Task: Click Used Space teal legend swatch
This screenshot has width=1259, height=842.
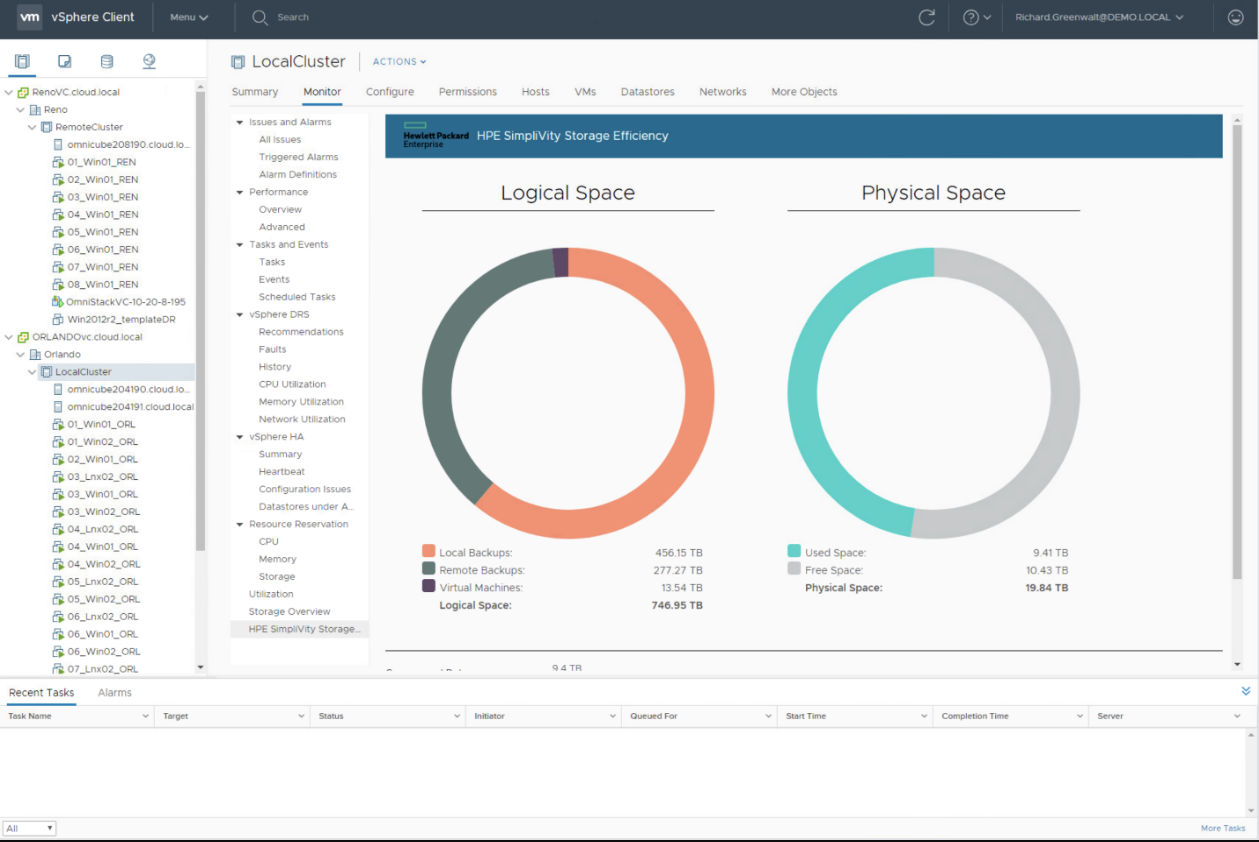Action: click(x=794, y=551)
